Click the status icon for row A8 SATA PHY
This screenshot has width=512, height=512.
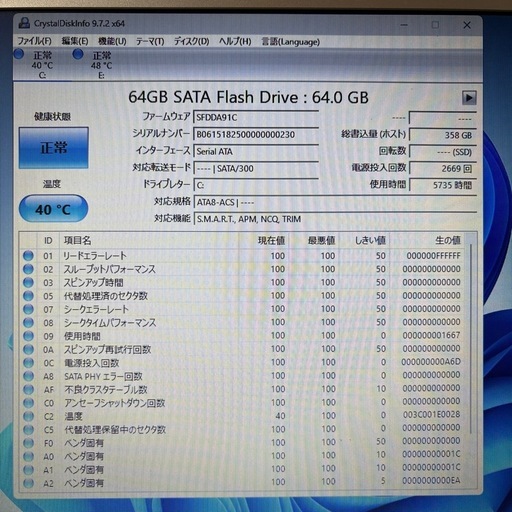point(28,376)
